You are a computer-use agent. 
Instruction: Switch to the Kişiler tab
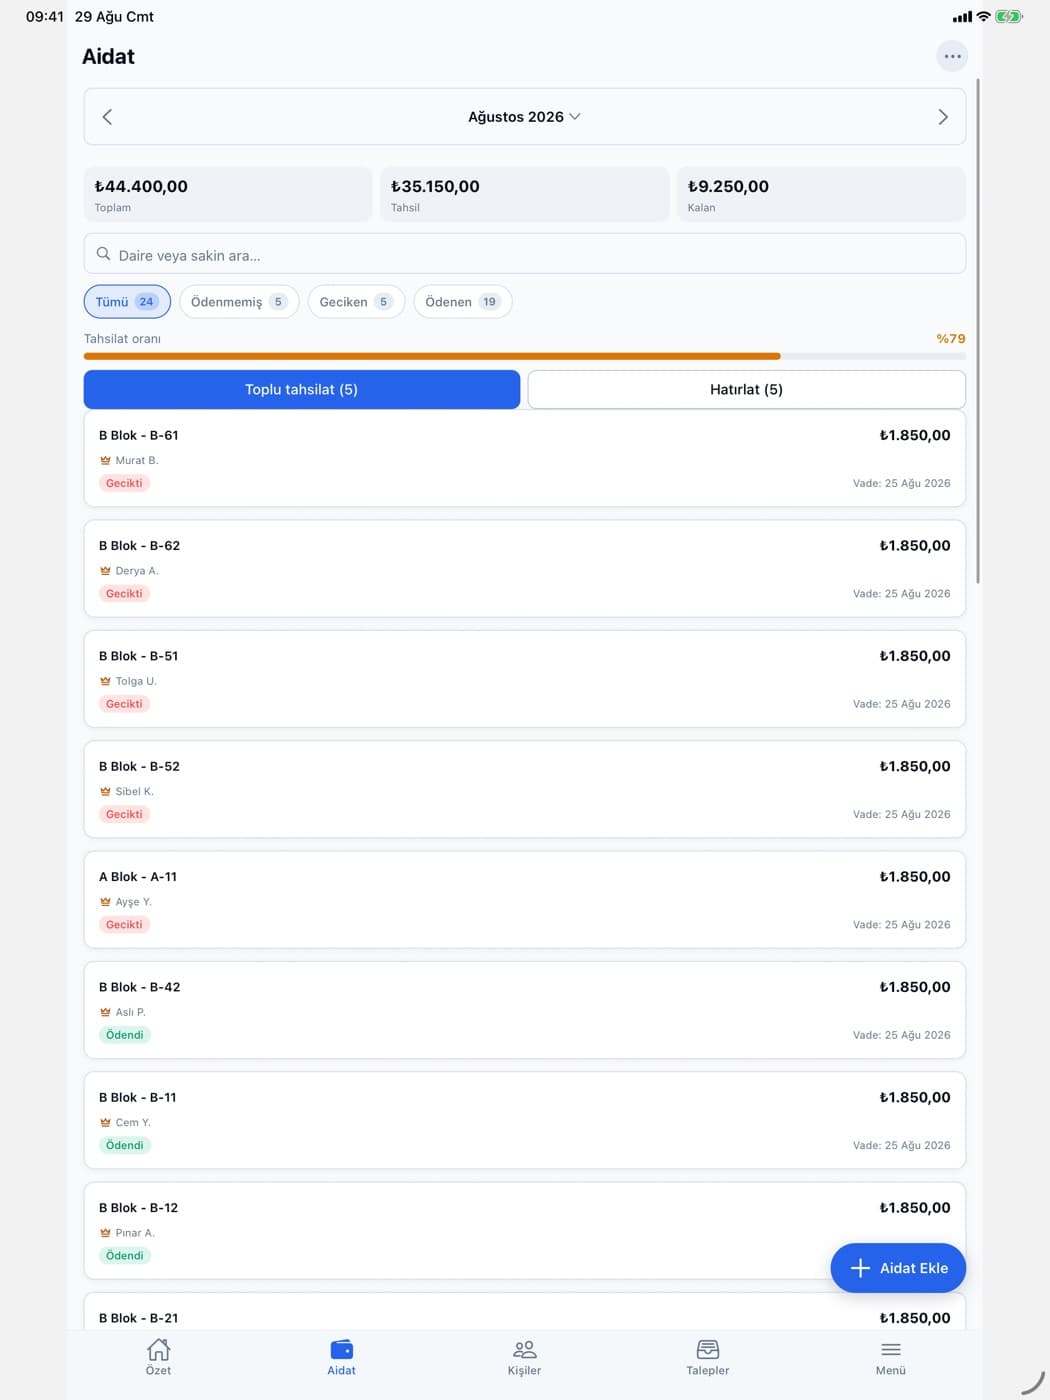click(524, 1357)
